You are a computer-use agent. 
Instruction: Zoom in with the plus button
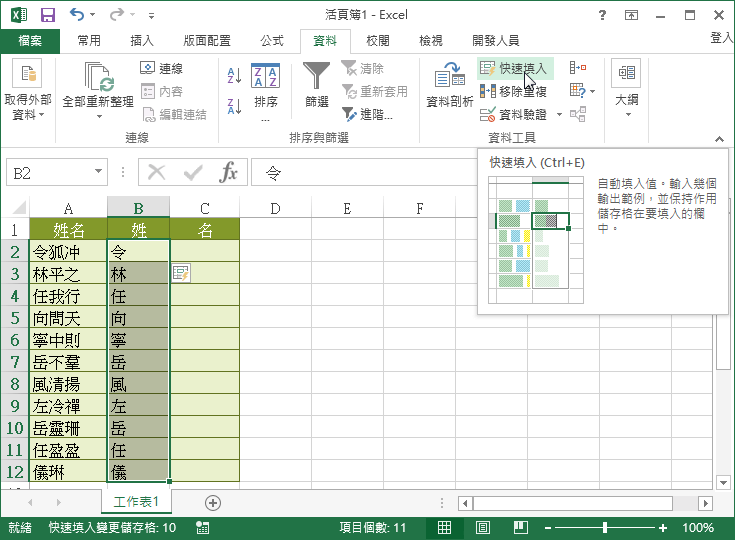(663, 528)
